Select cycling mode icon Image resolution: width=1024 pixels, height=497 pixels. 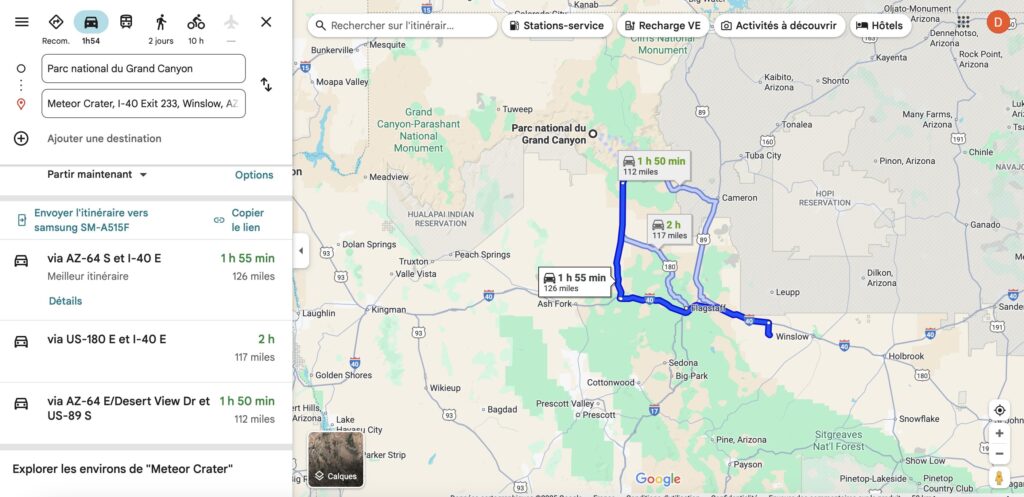[196, 22]
